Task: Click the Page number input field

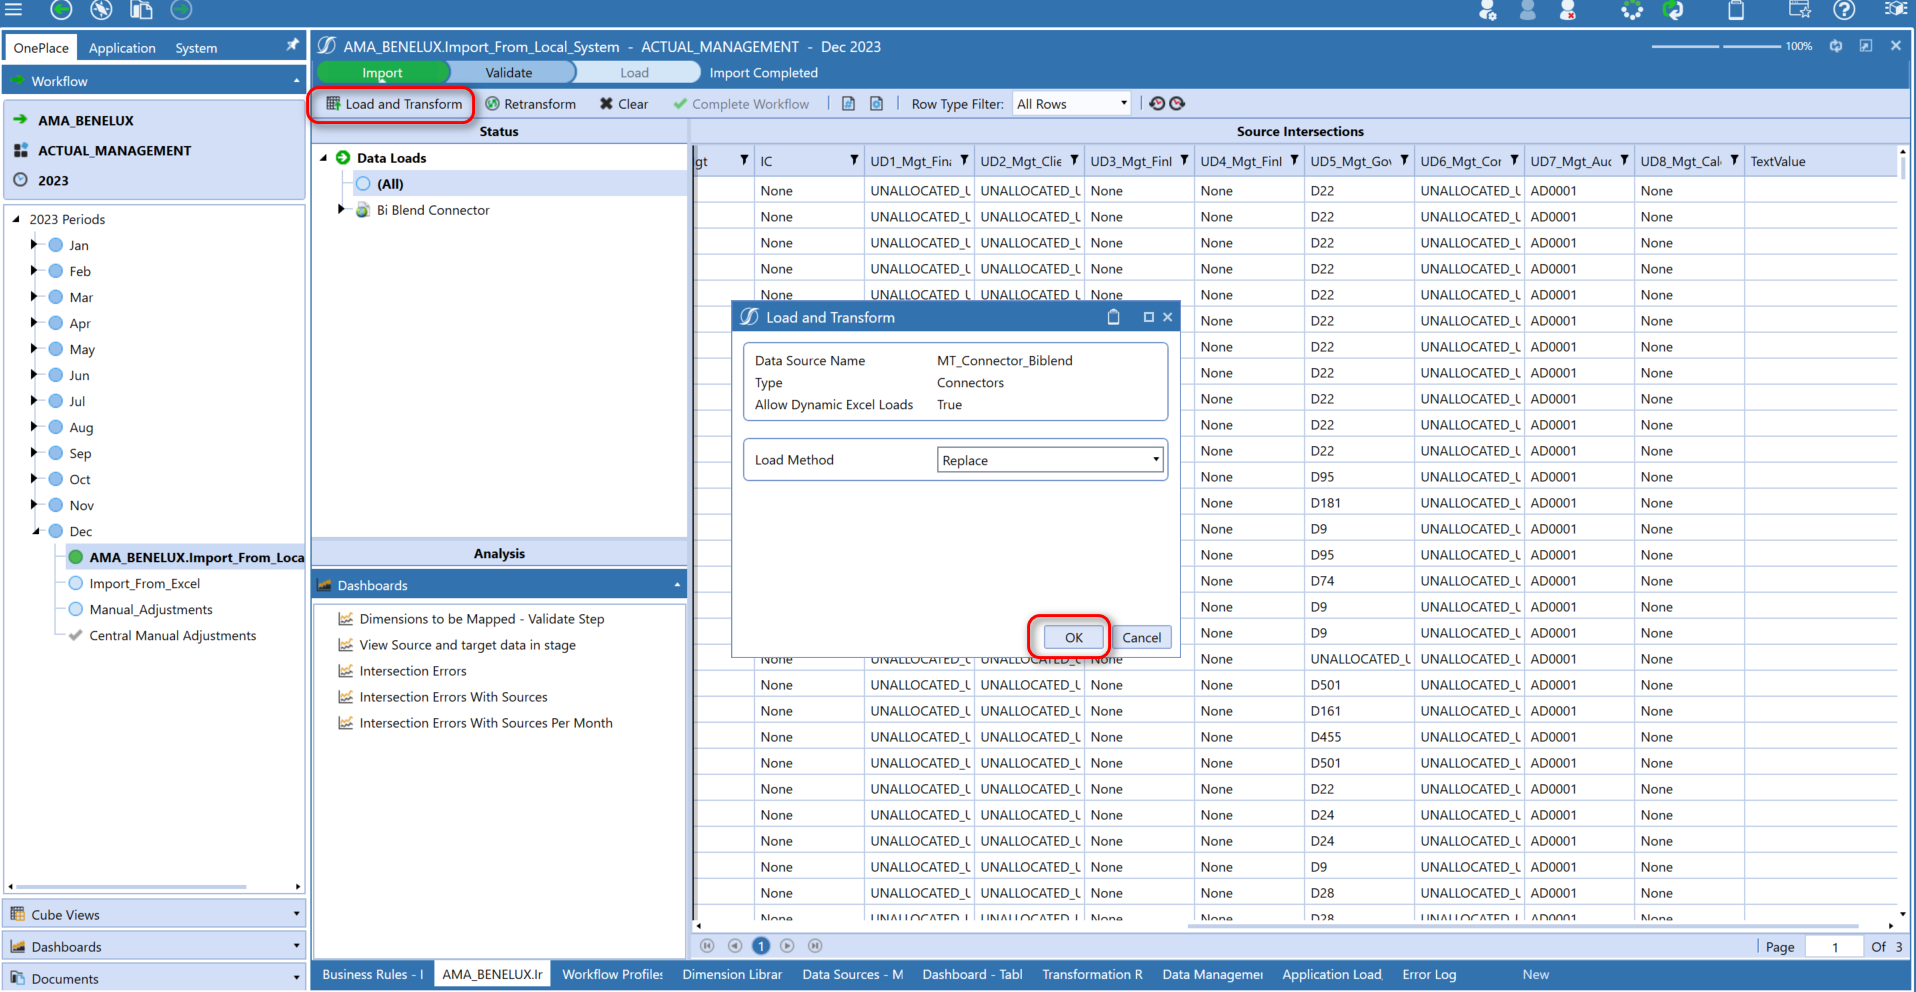Action: [x=1835, y=946]
